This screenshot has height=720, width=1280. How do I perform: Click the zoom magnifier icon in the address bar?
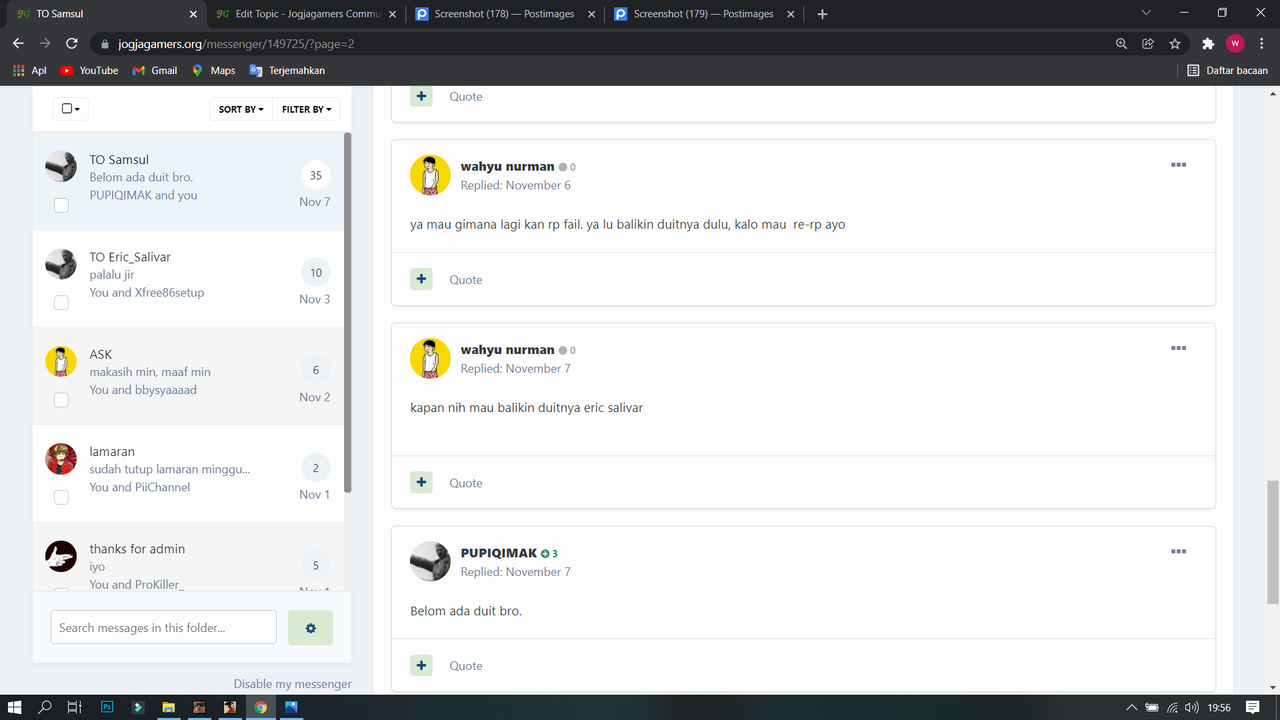[x=1121, y=44]
